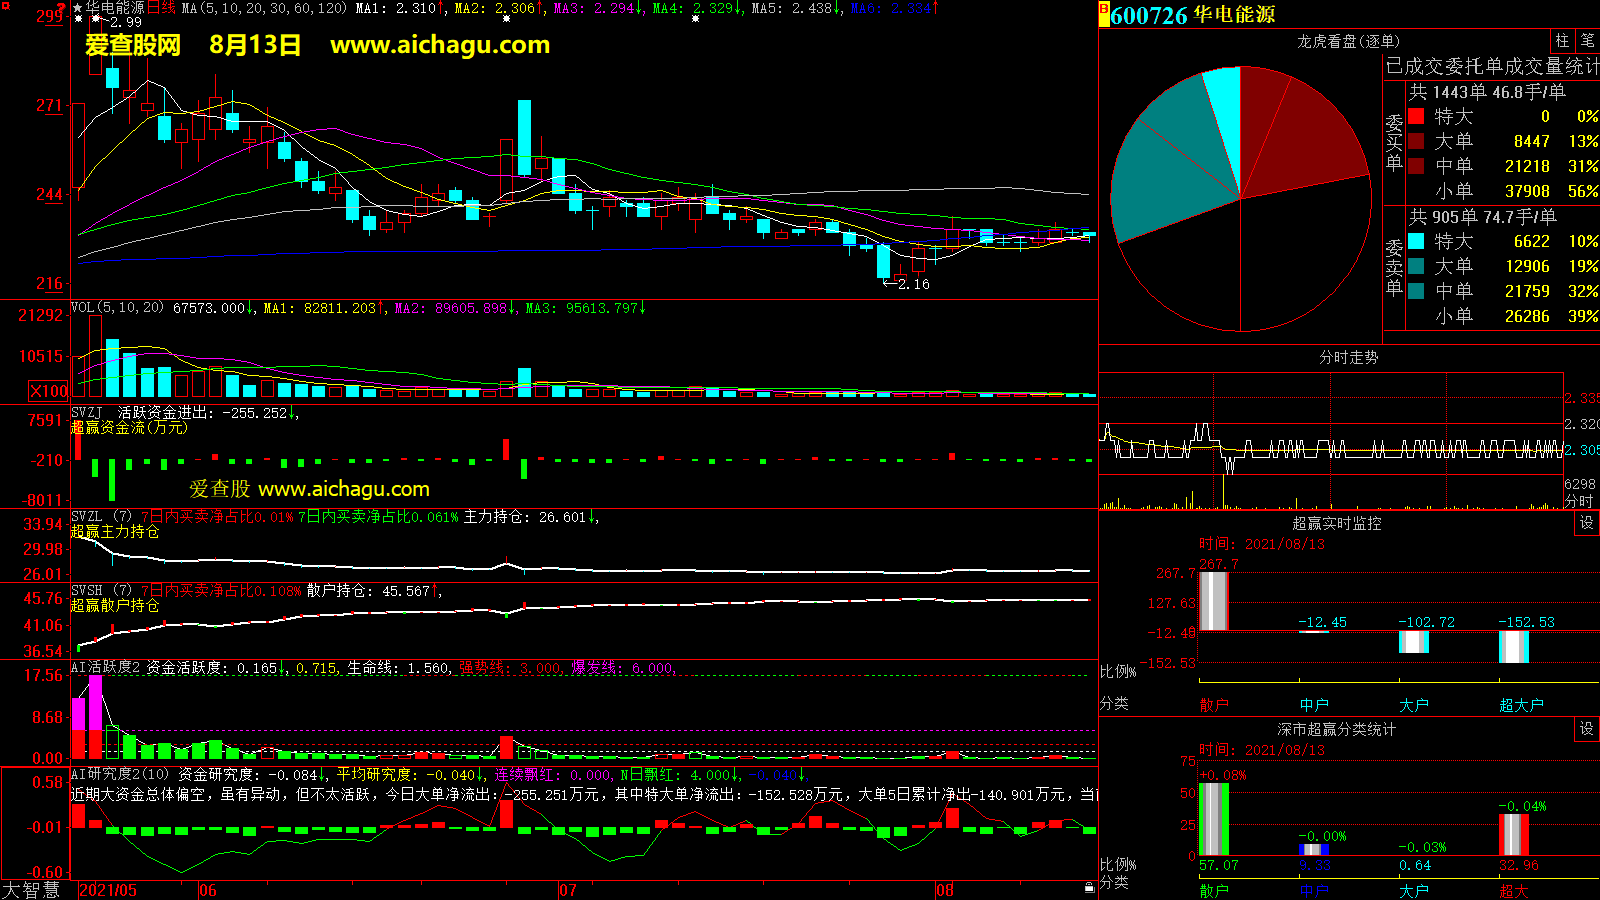Click the 散户 bar in 超赢实时监控 chart
This screenshot has height=900, width=1600.
(1213, 600)
